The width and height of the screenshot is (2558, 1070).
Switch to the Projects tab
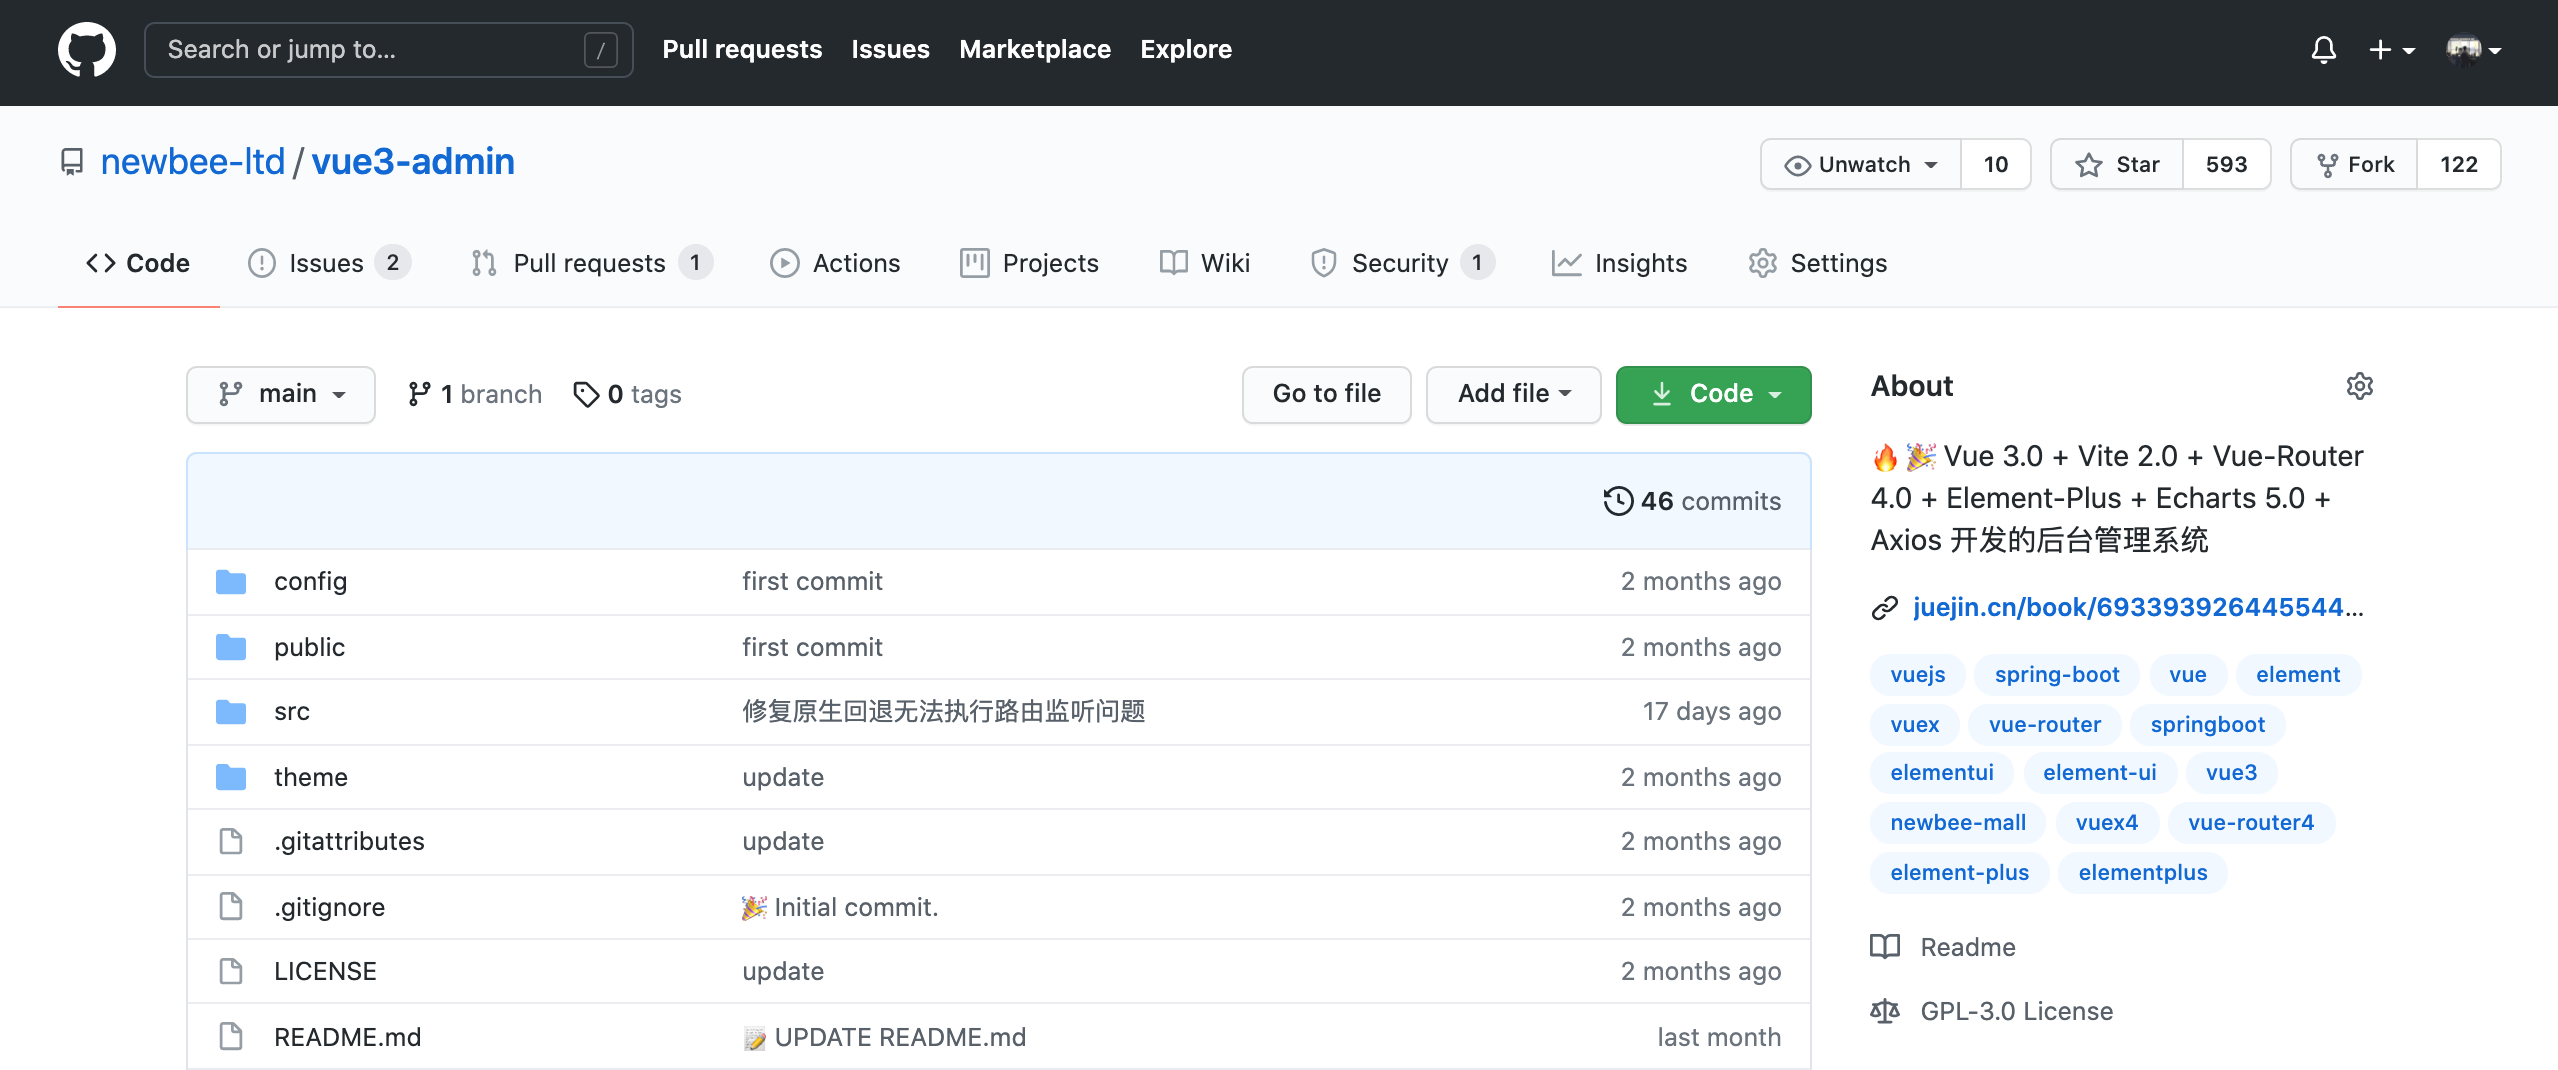coord(1029,263)
